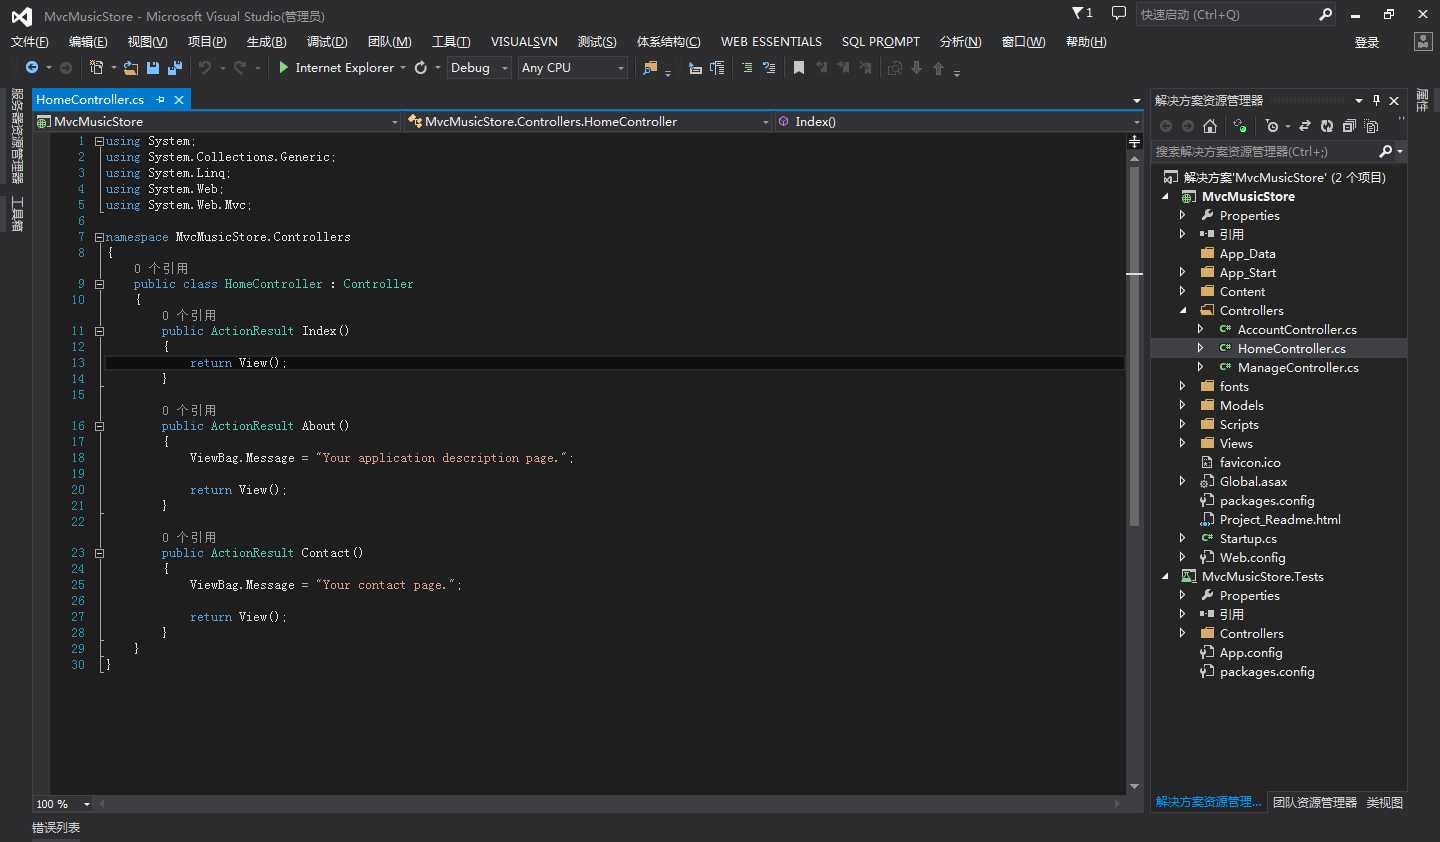Click the magnifier icon in Solution Explorer search
The width and height of the screenshot is (1440, 842).
click(x=1385, y=151)
